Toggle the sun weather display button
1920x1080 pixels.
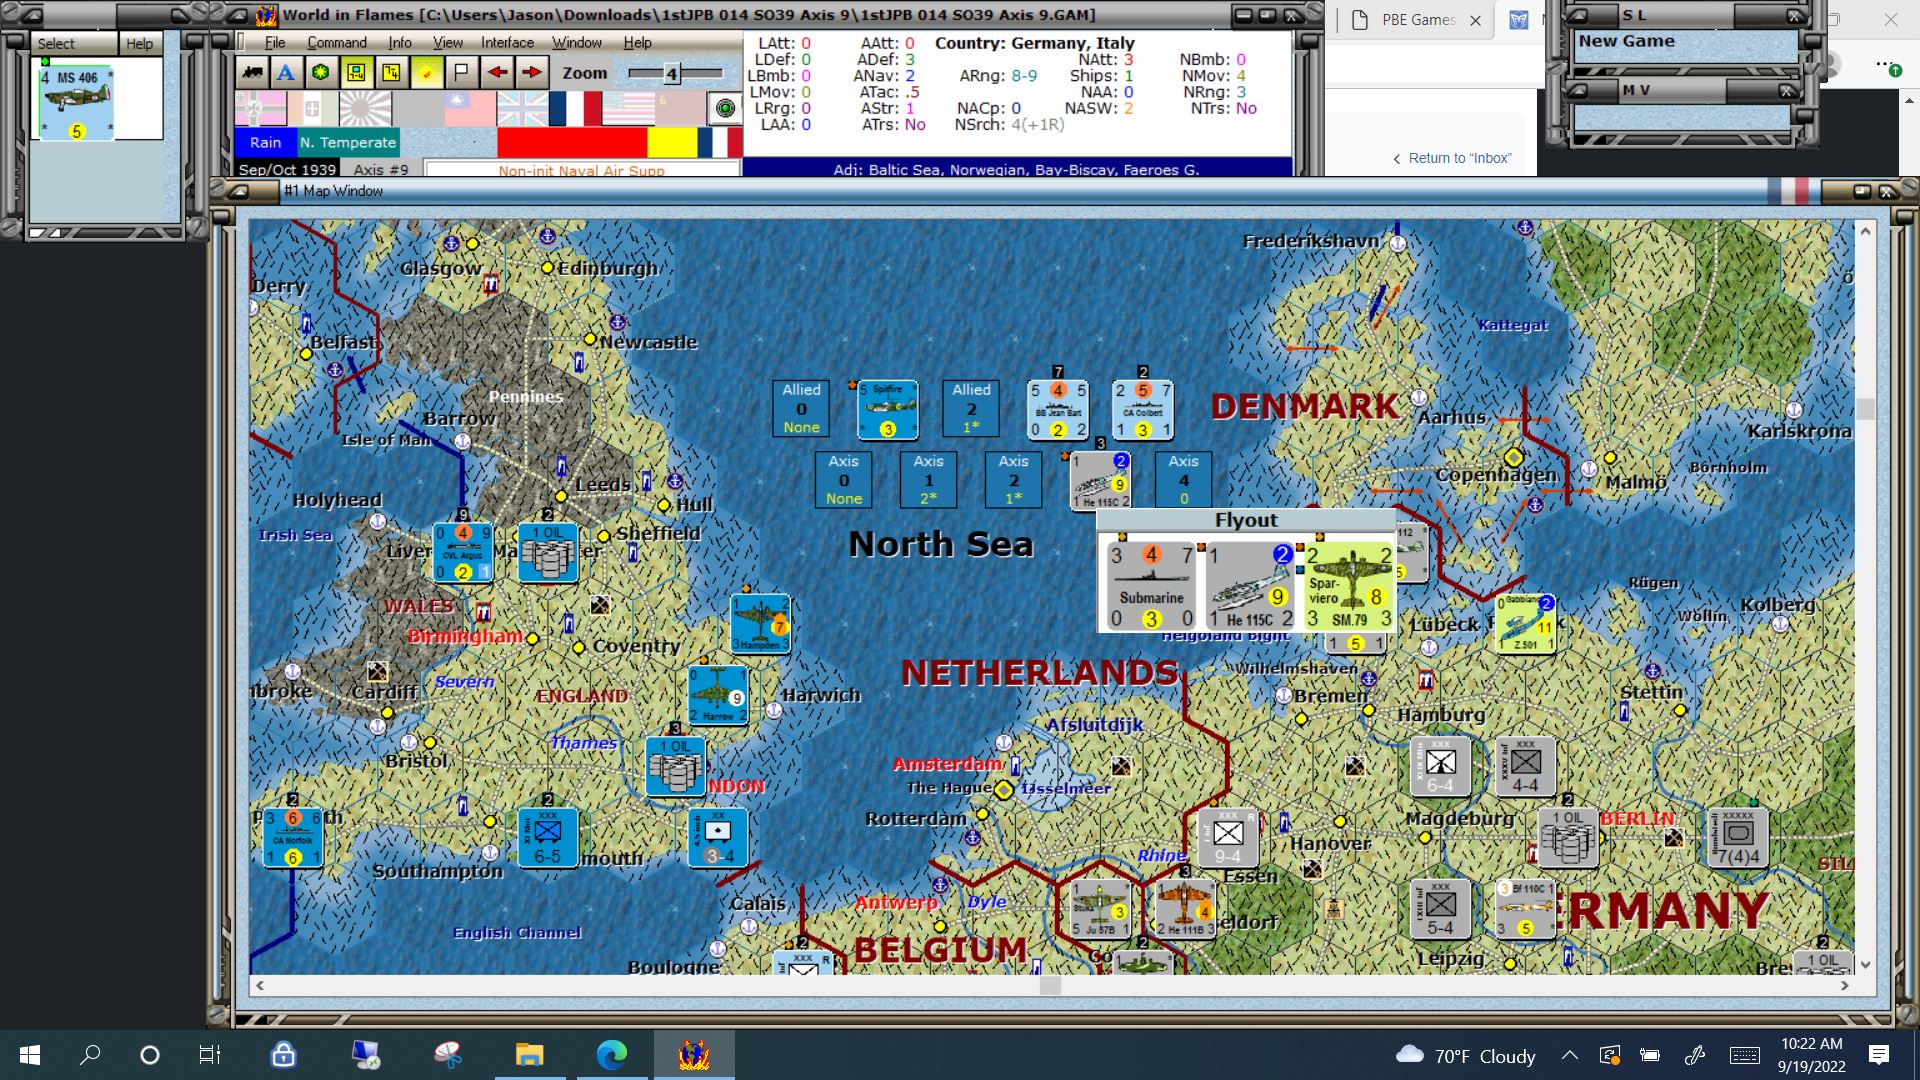(426, 72)
